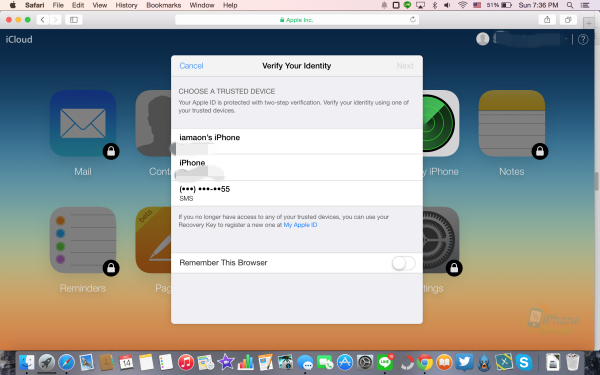Click the account avatar in iCloud header
This screenshot has height=375, width=600.
coord(483,39)
